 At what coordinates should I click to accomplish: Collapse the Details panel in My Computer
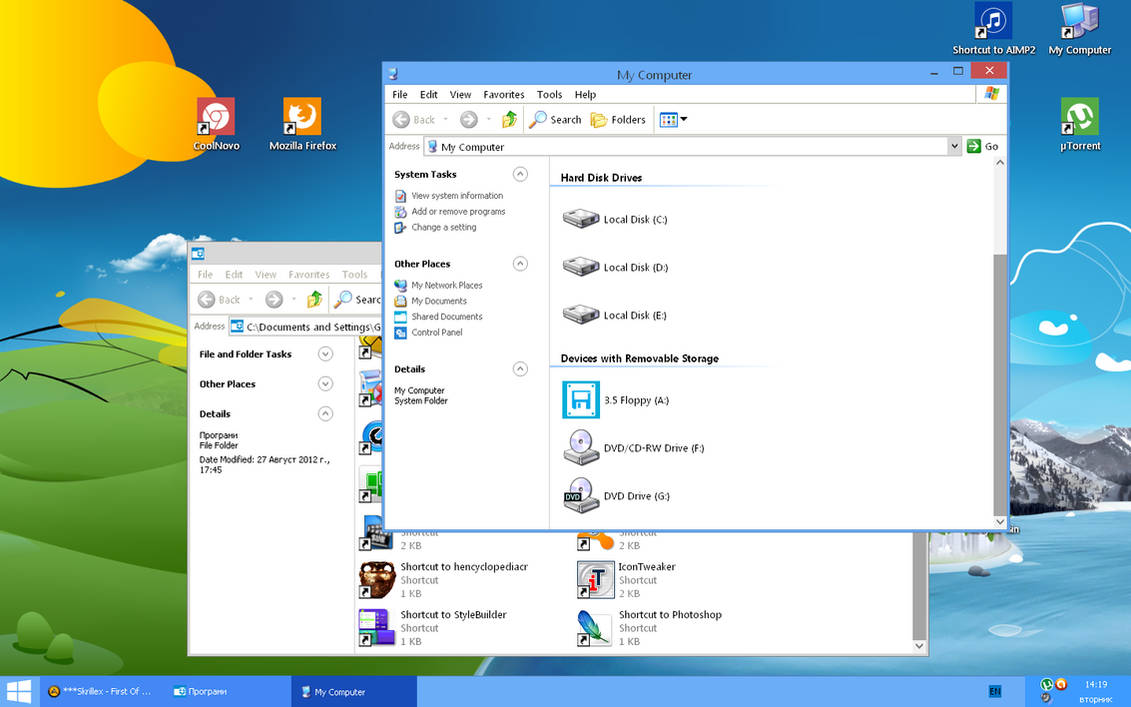(x=520, y=369)
